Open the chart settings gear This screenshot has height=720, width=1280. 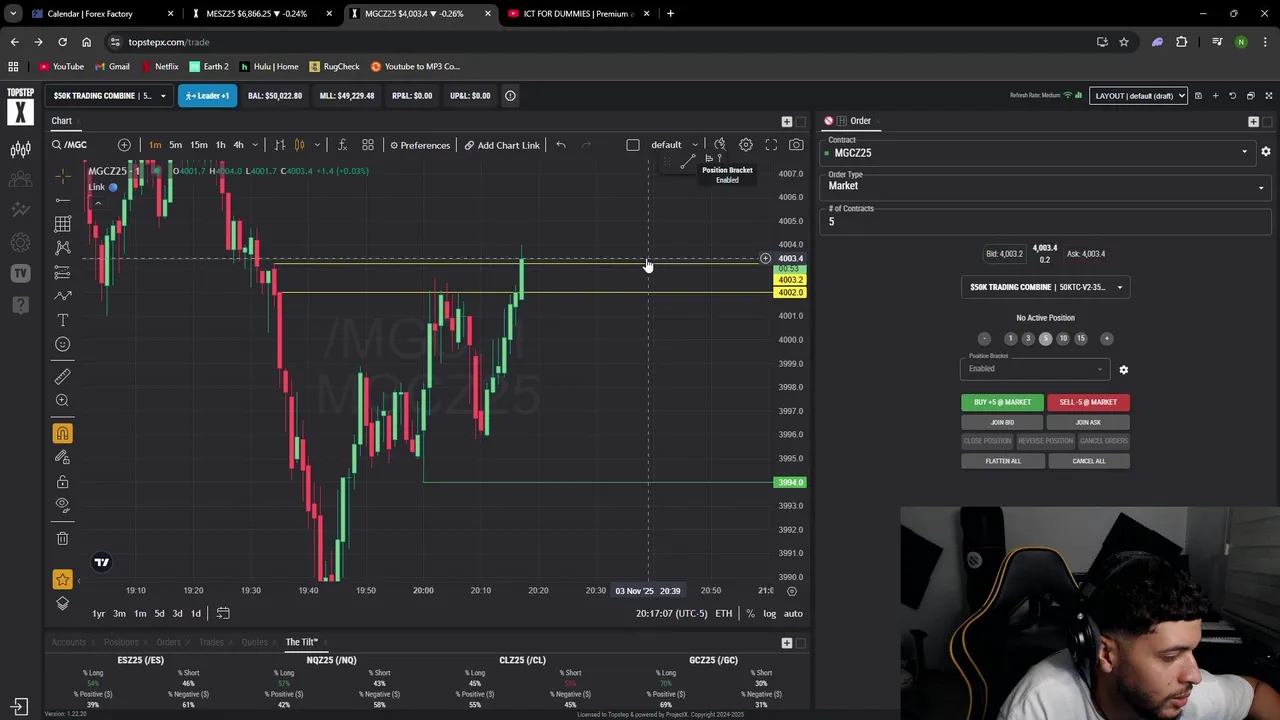click(x=746, y=145)
